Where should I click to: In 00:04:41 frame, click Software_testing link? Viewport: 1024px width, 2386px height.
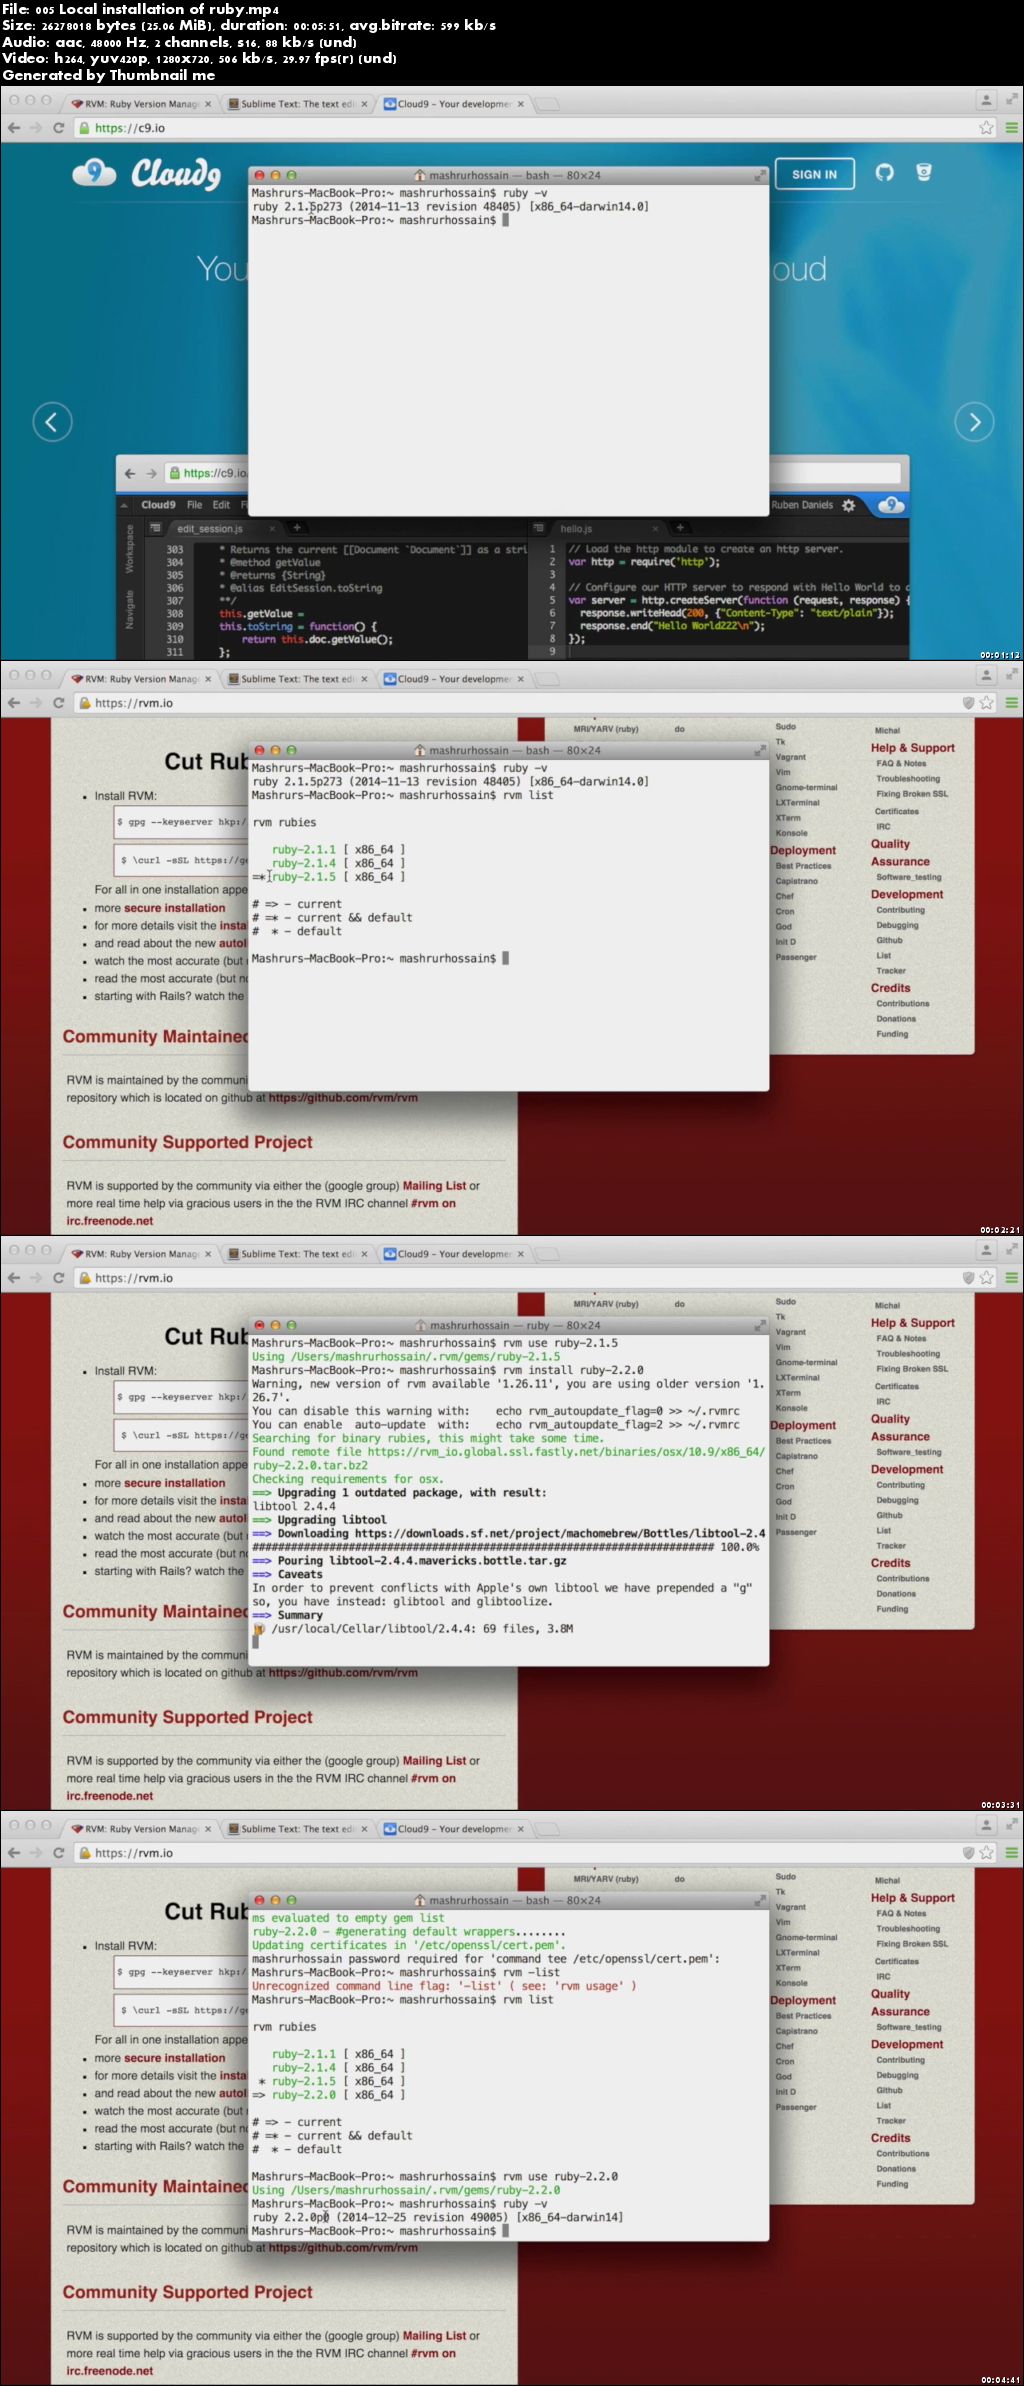tap(909, 2027)
